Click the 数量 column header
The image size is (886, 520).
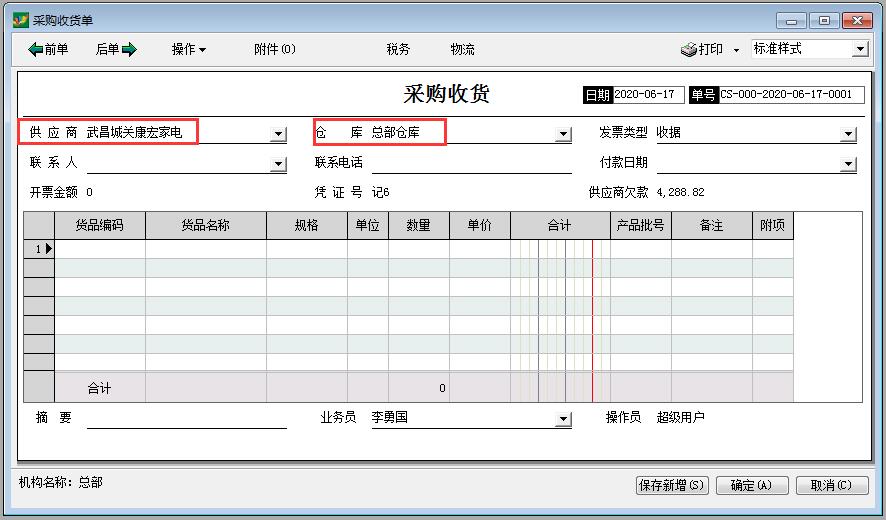(x=419, y=226)
